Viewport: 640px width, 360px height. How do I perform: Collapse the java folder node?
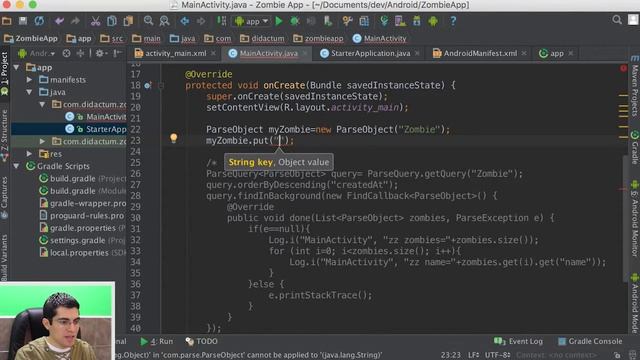(x=29, y=92)
